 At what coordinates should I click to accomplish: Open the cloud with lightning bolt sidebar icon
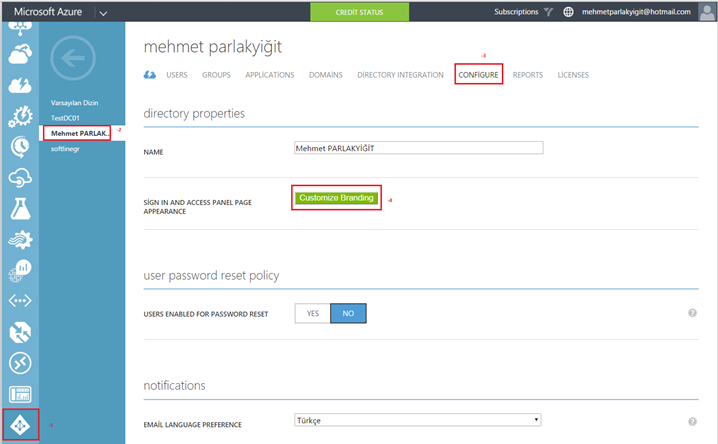20,85
